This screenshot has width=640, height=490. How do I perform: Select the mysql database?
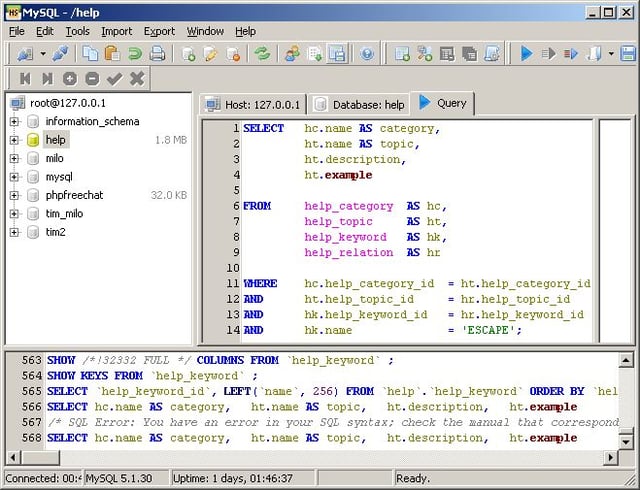pyautogui.click(x=59, y=177)
